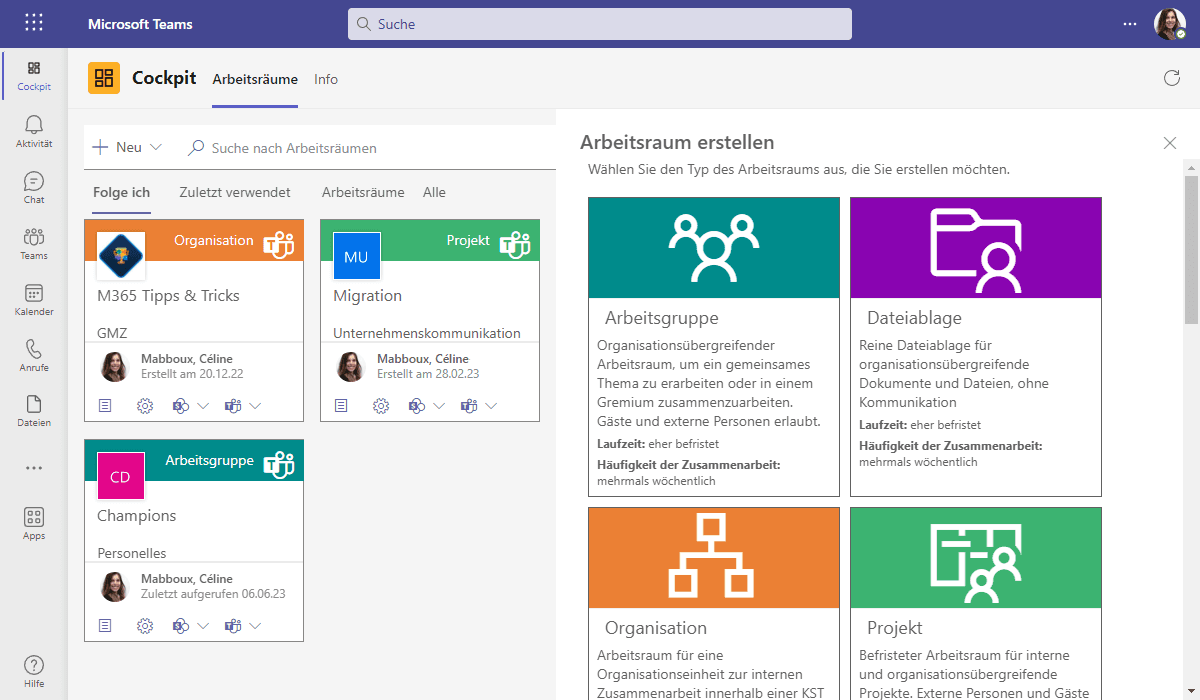Screen dimensions: 1200x700
Task: Choose the Dateiablage workspace type tile
Action: point(975,346)
